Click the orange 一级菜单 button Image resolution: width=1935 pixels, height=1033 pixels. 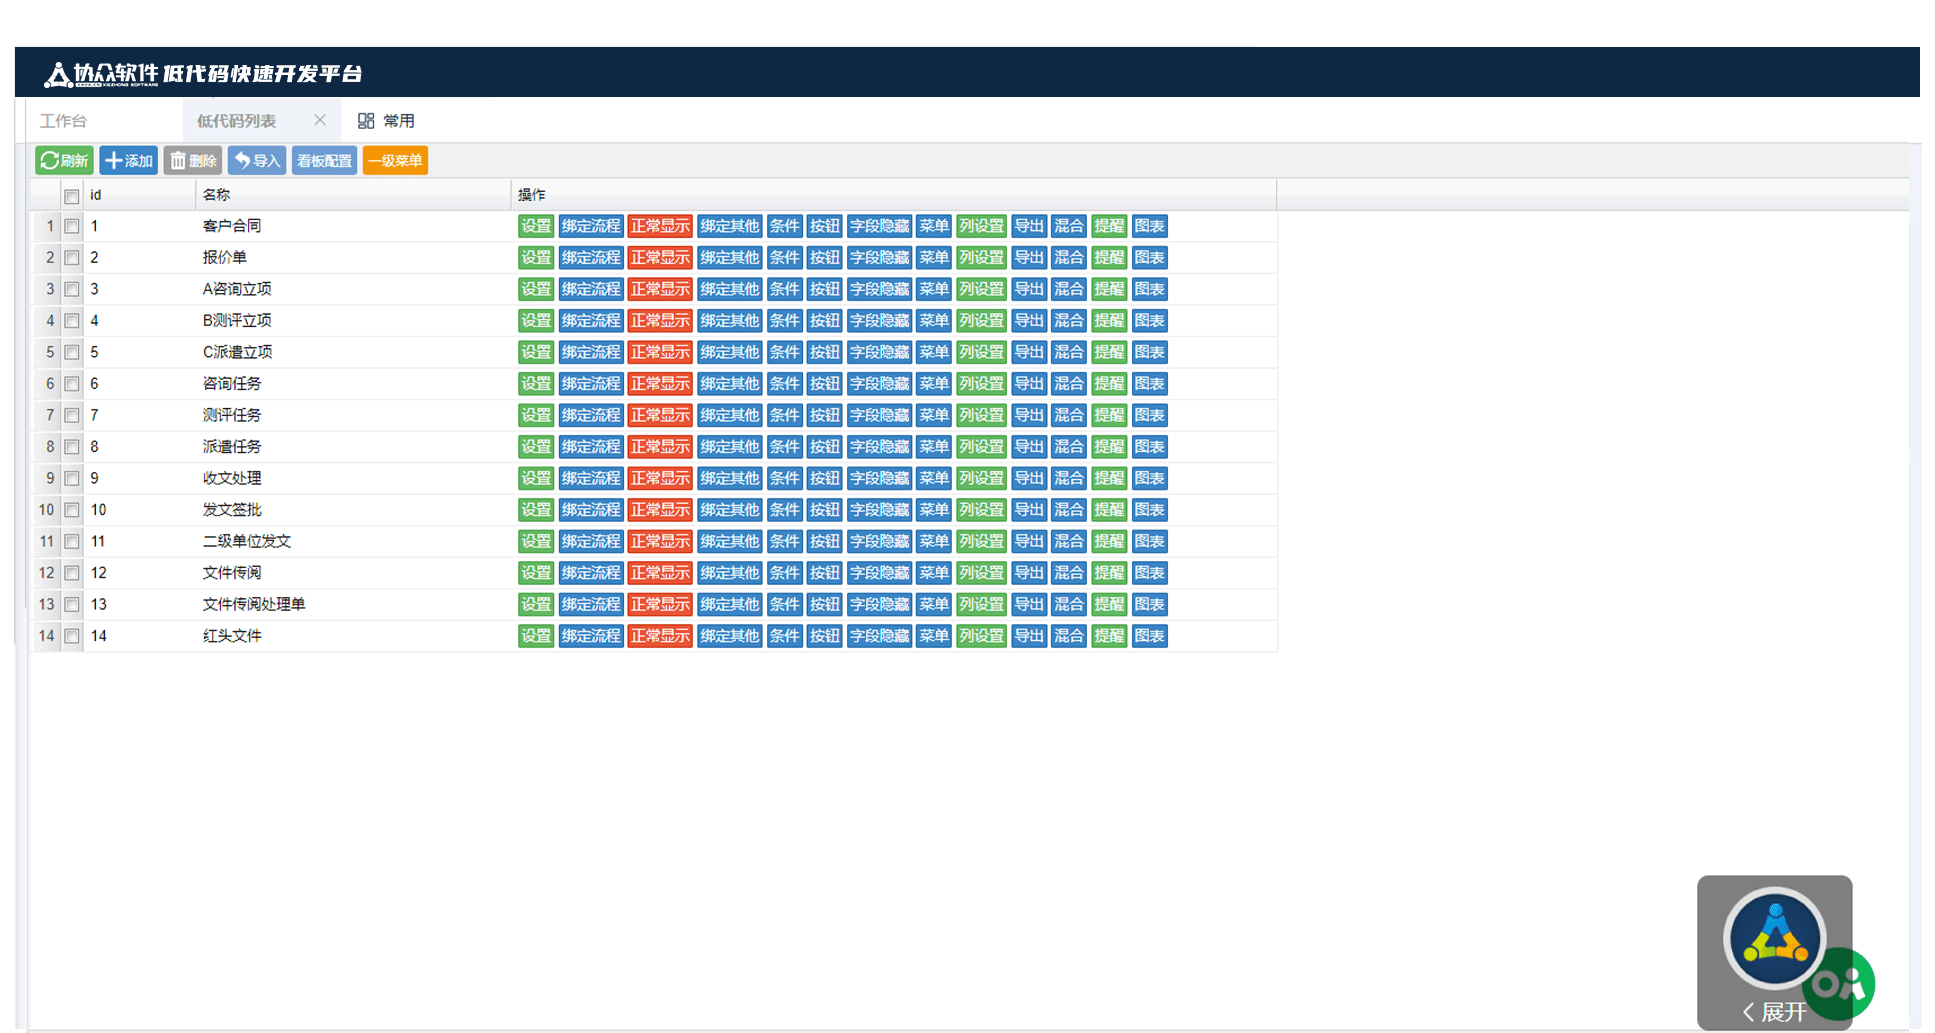click(x=395, y=161)
